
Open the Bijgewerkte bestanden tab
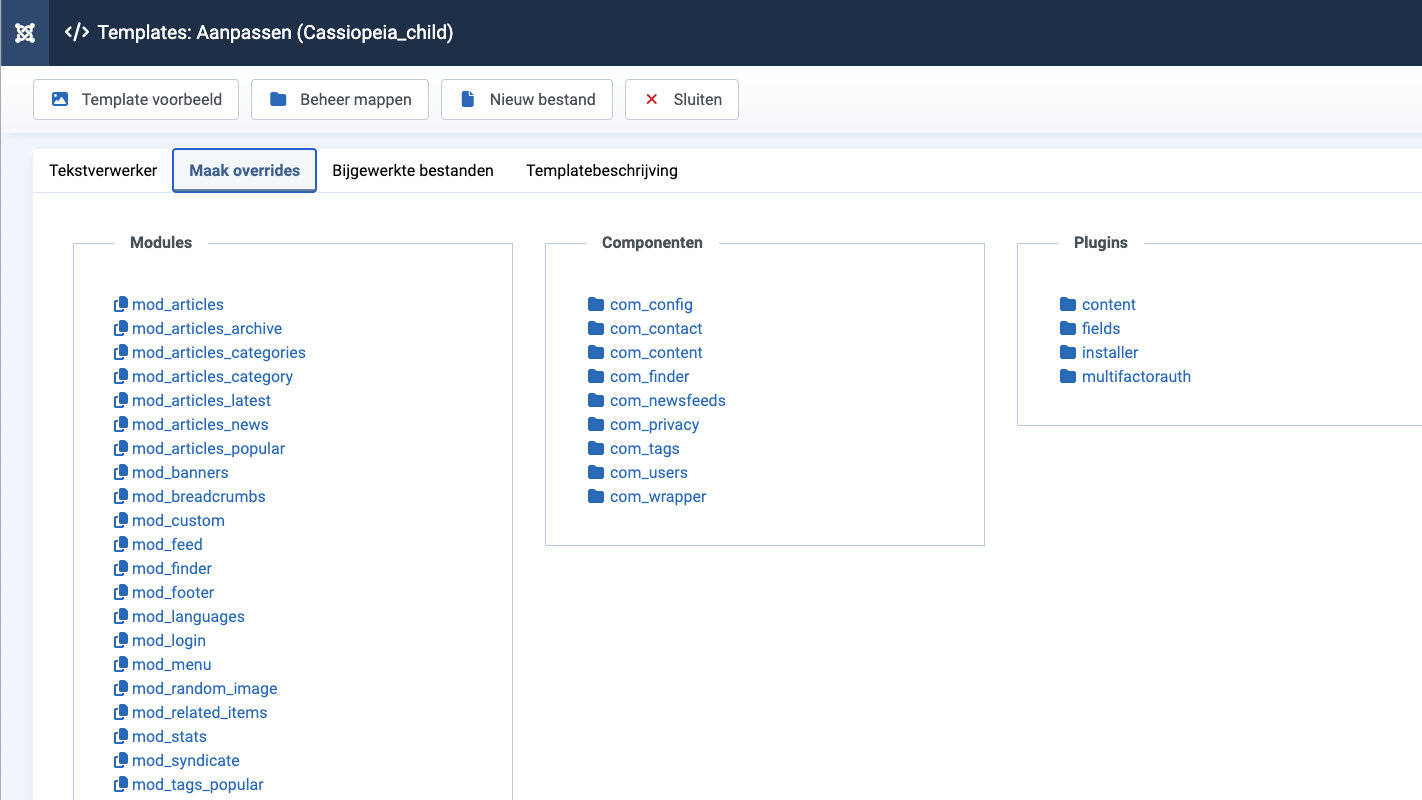[x=413, y=170]
